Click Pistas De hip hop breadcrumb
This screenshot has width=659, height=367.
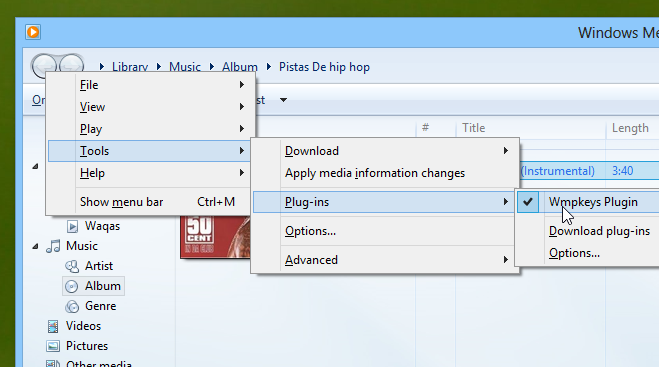(324, 67)
